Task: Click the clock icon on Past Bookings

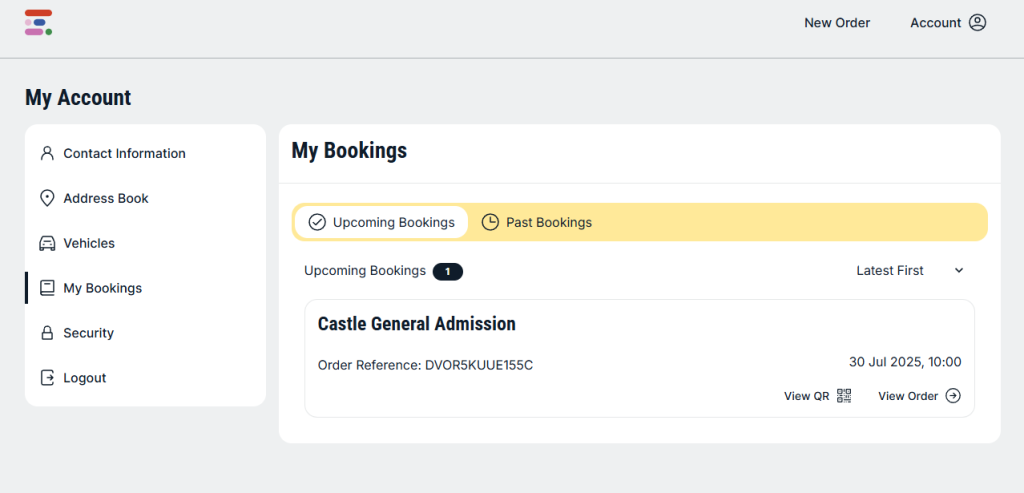Action: pyautogui.click(x=490, y=222)
